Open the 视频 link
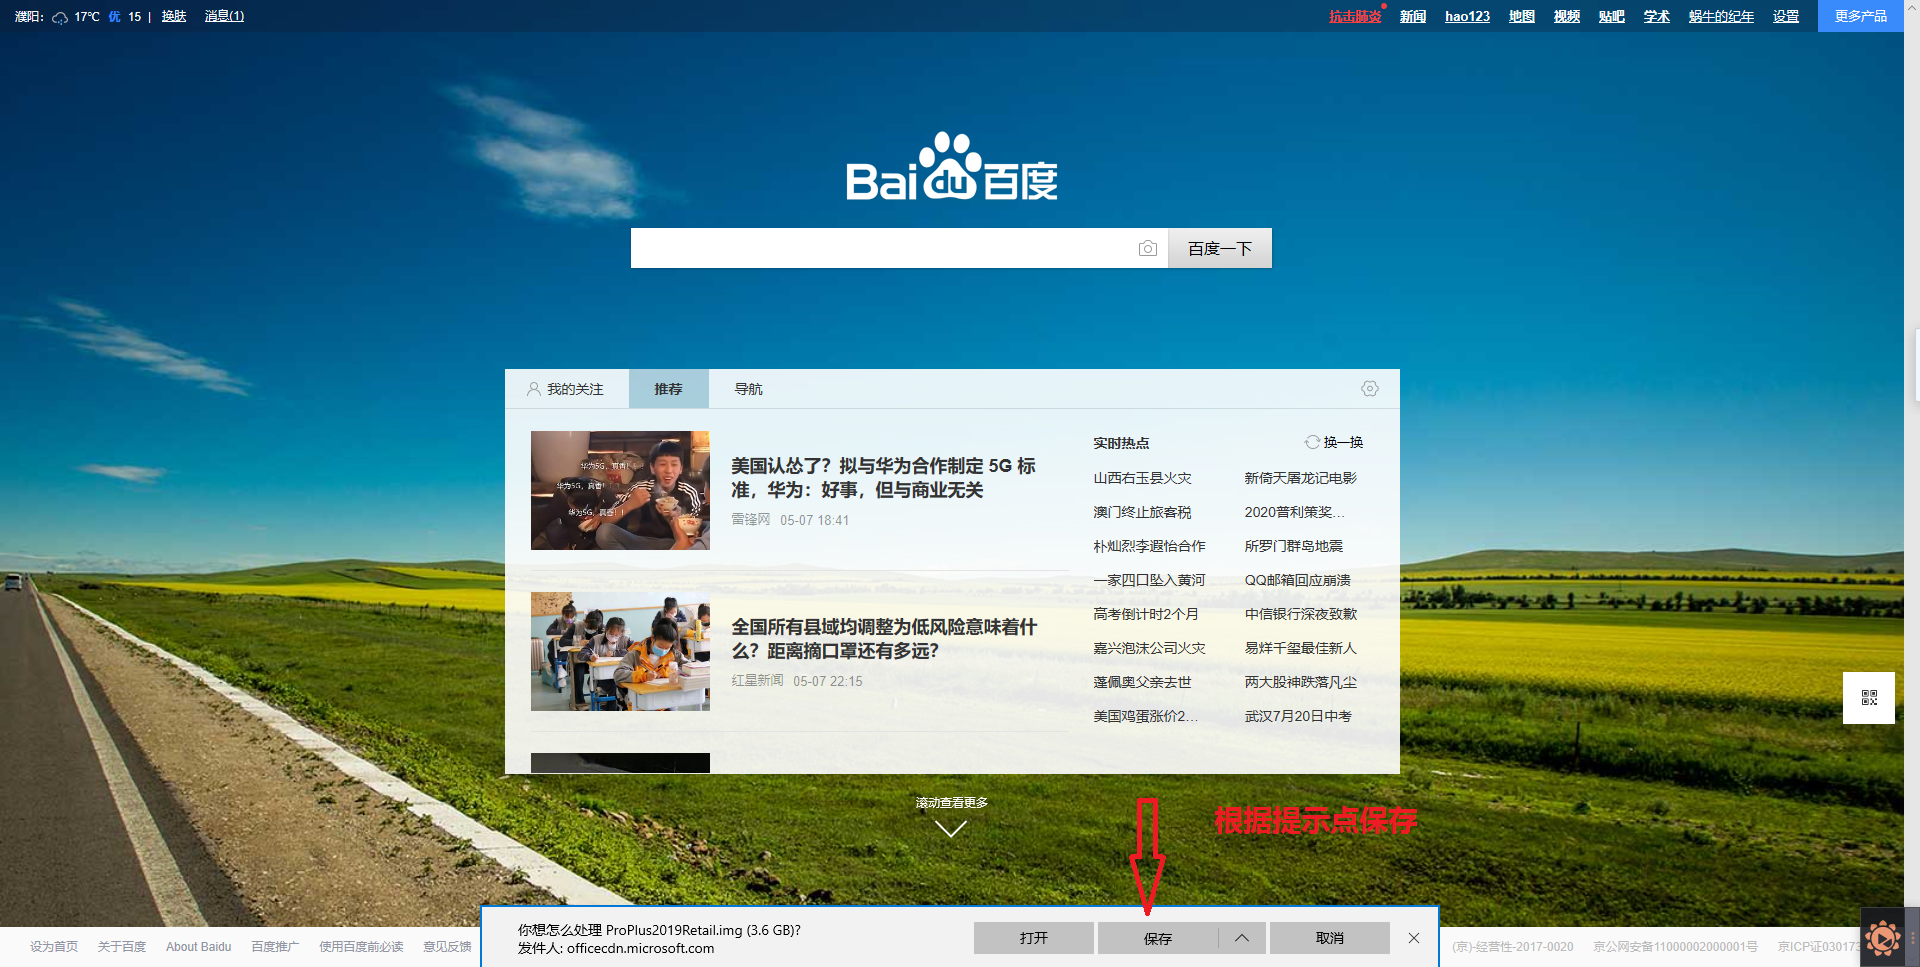The image size is (1920, 967). tap(1567, 16)
